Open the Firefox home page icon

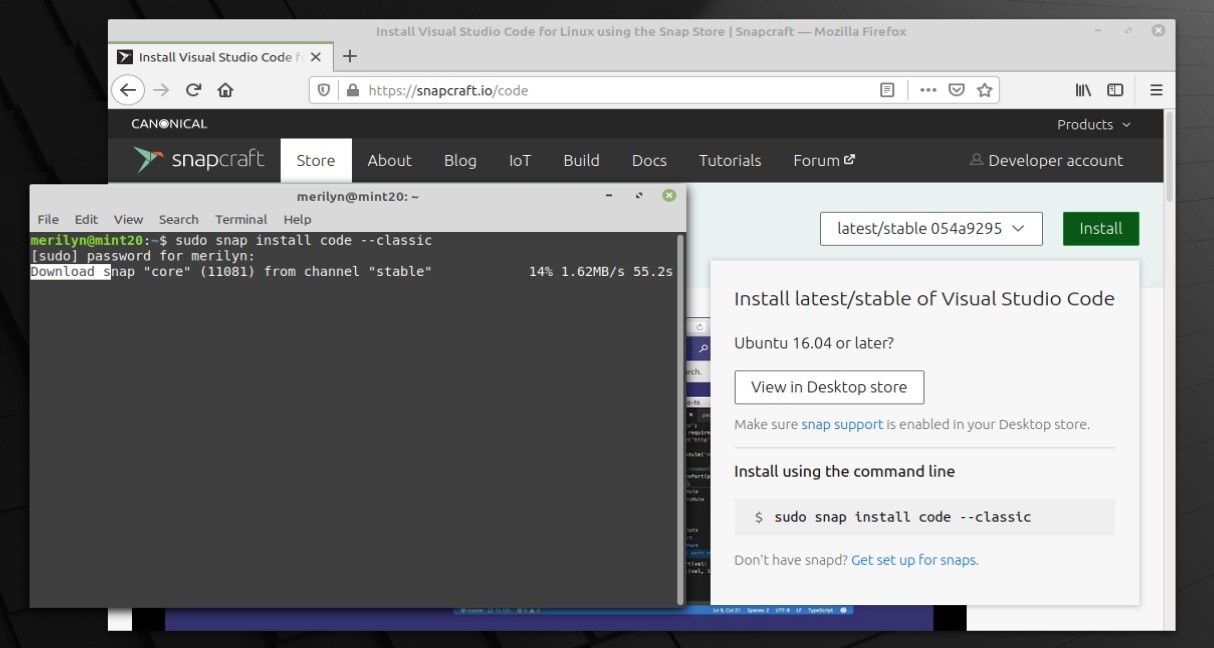coord(225,90)
